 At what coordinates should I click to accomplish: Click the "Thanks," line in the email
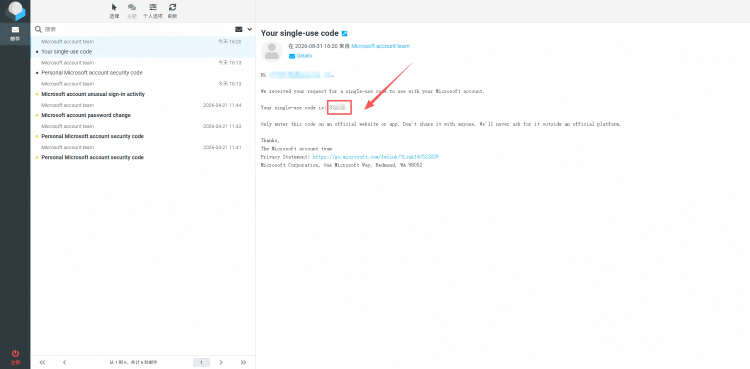(270, 140)
